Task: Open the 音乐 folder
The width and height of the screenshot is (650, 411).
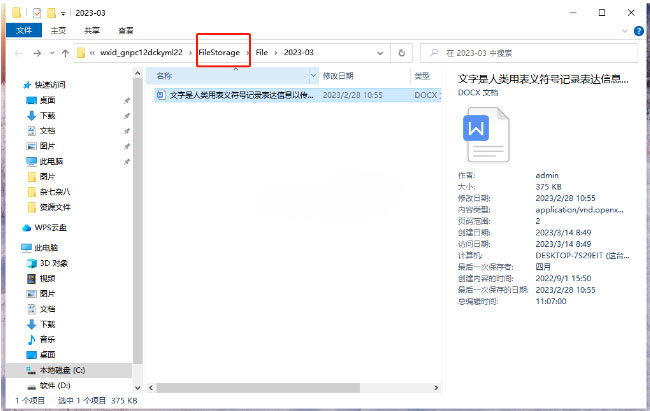Action: [x=47, y=339]
